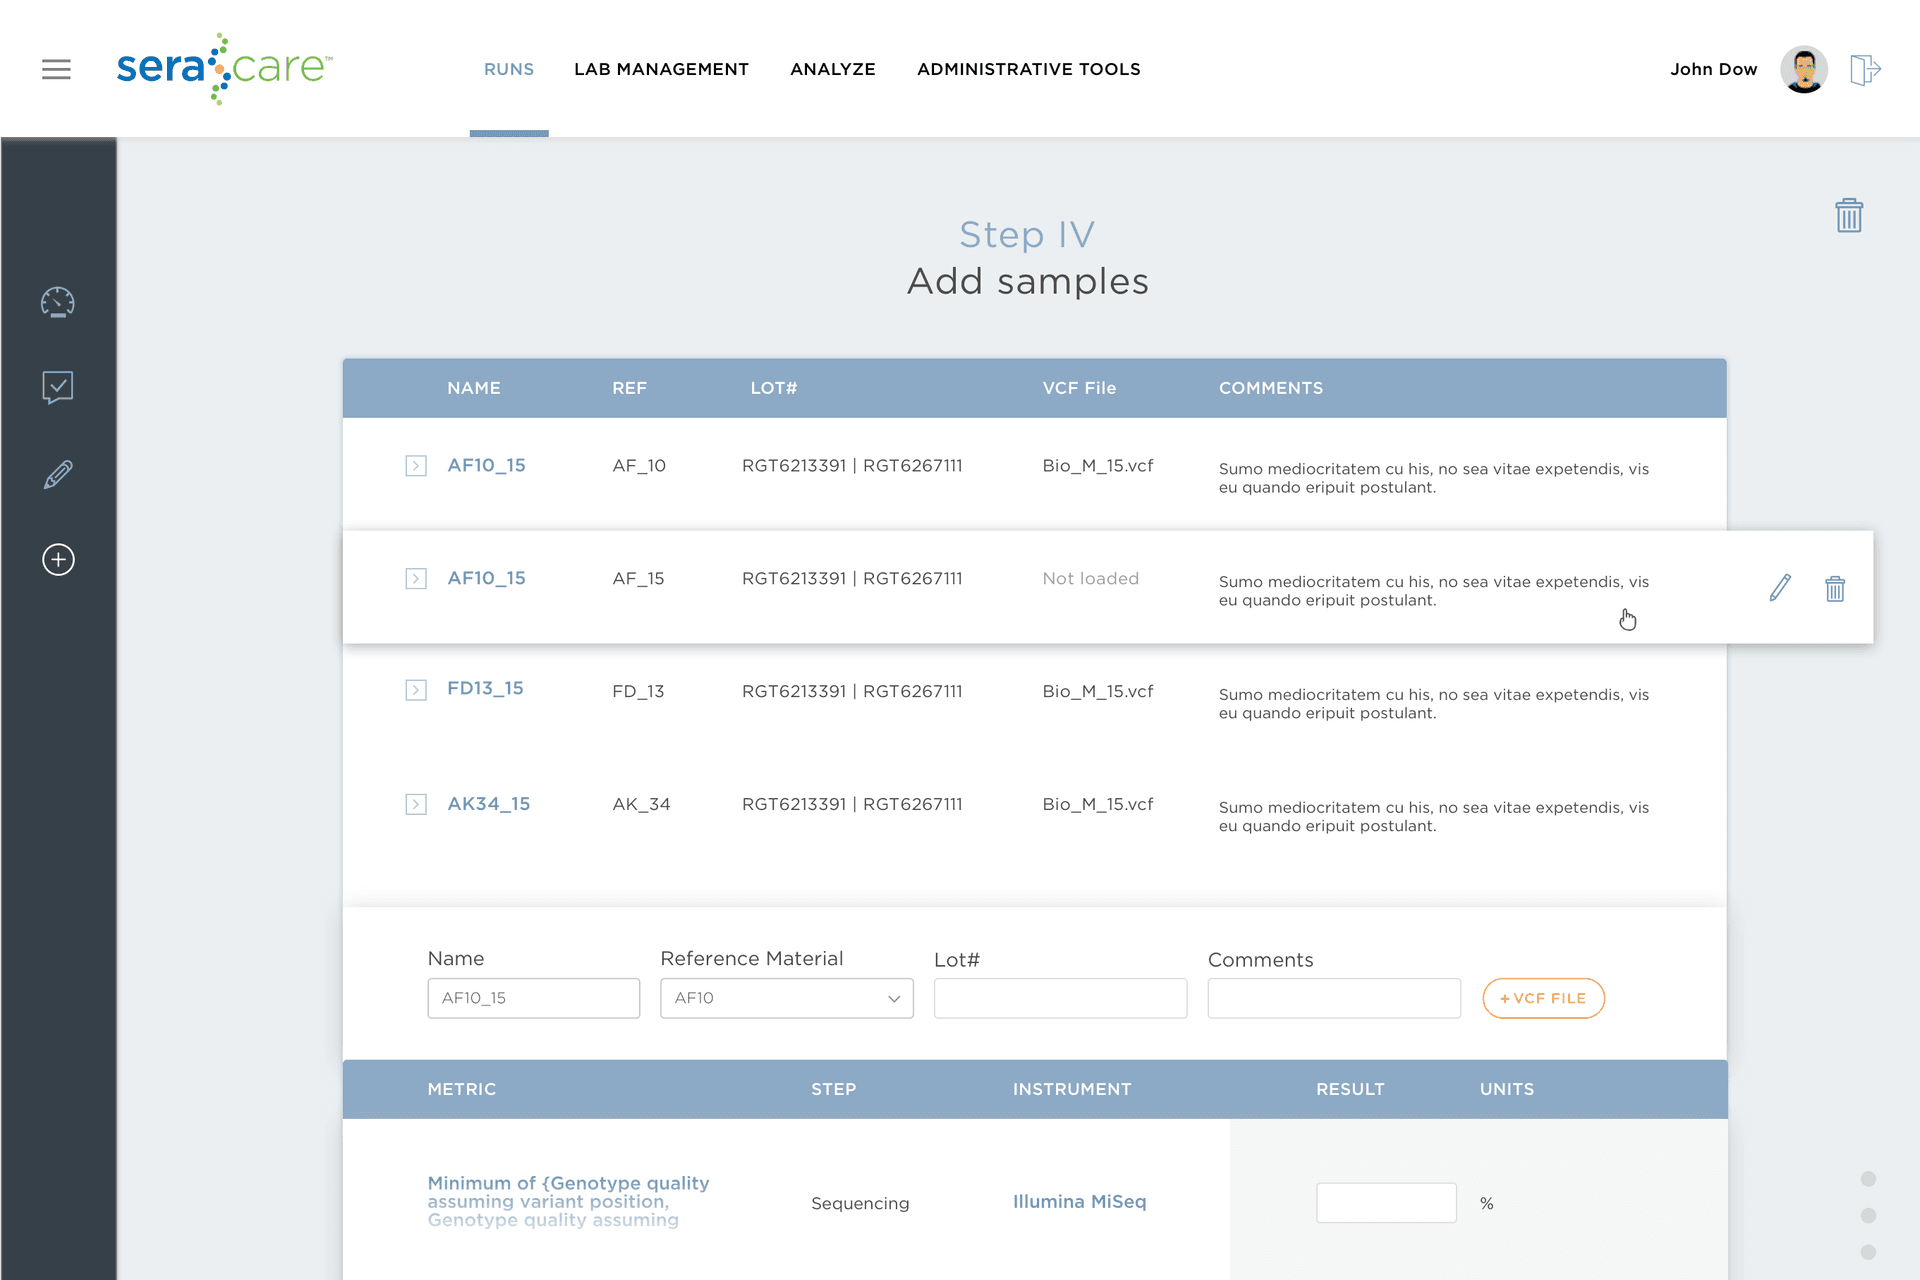Click John Dow's profile avatar

click(1803, 69)
